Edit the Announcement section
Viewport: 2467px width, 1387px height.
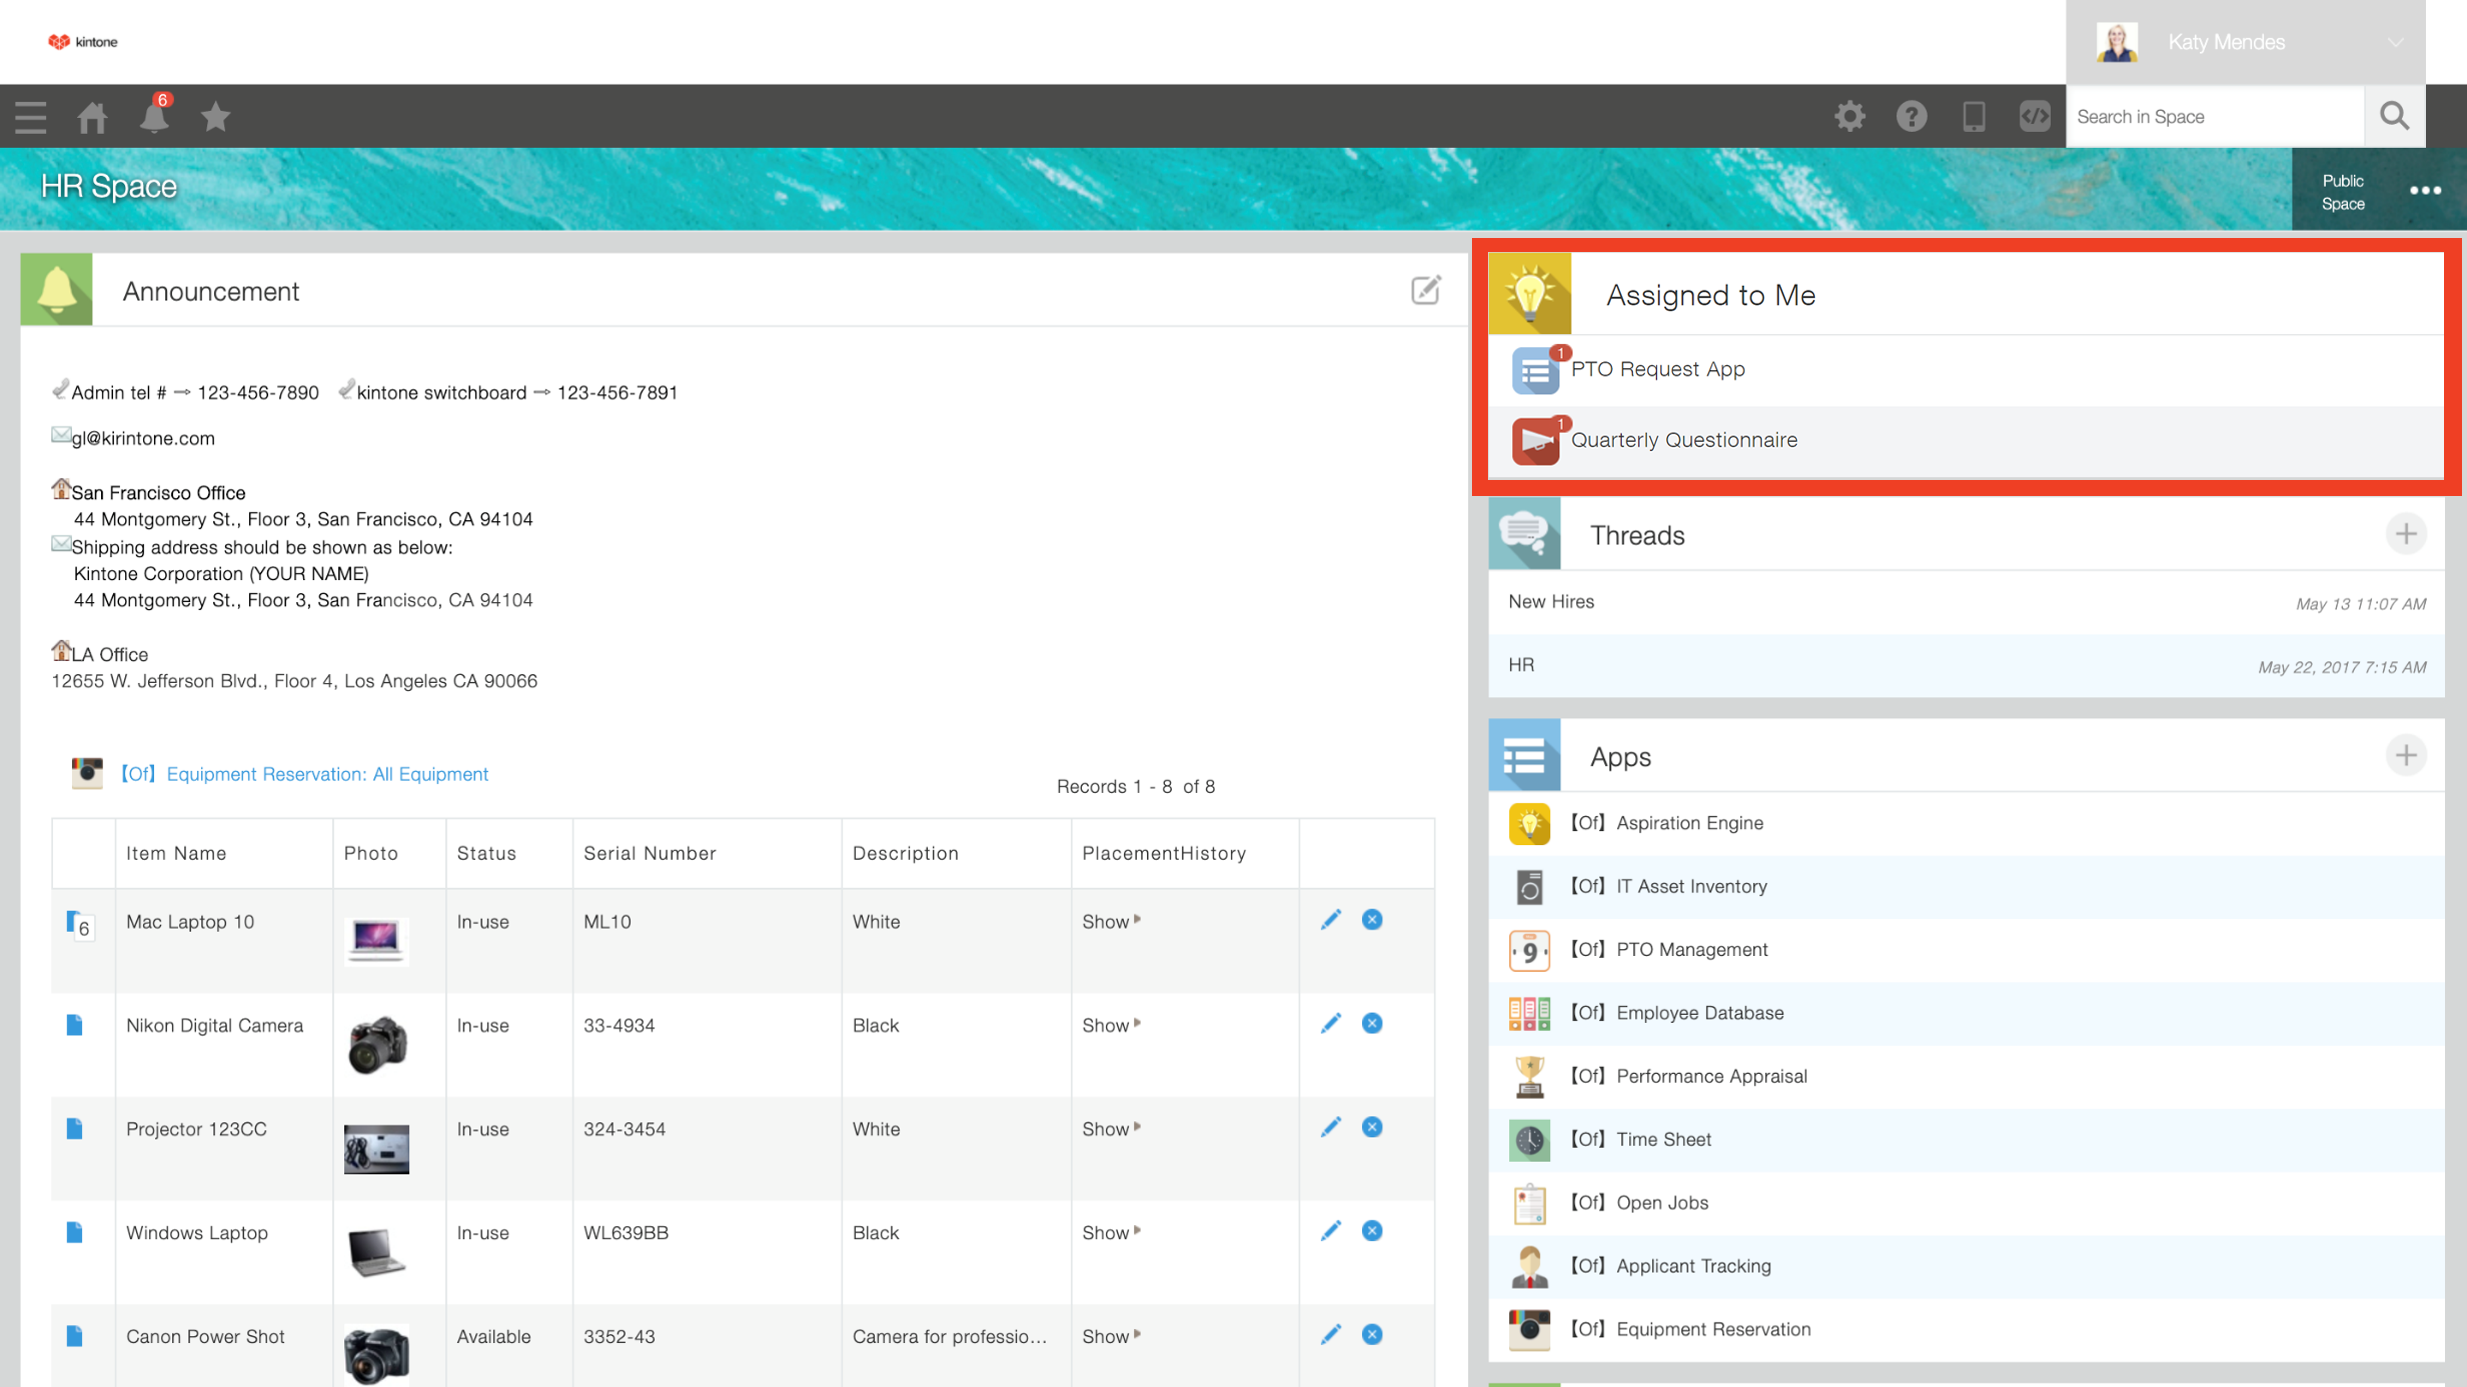[x=1425, y=290]
